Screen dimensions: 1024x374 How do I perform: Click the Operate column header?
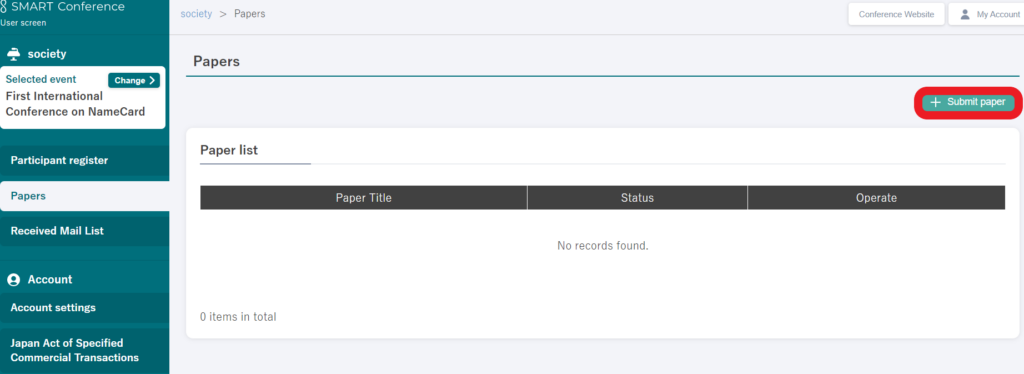tap(876, 198)
